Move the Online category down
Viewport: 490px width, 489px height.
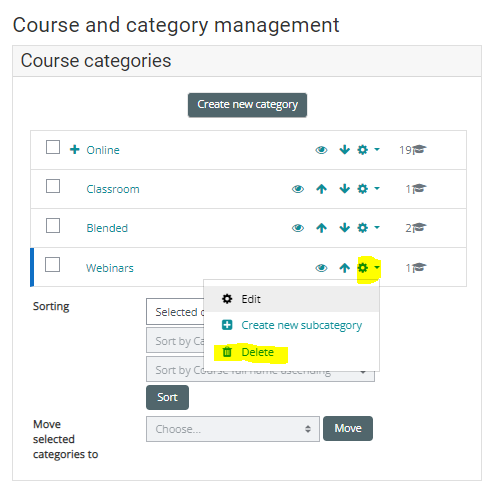click(344, 150)
